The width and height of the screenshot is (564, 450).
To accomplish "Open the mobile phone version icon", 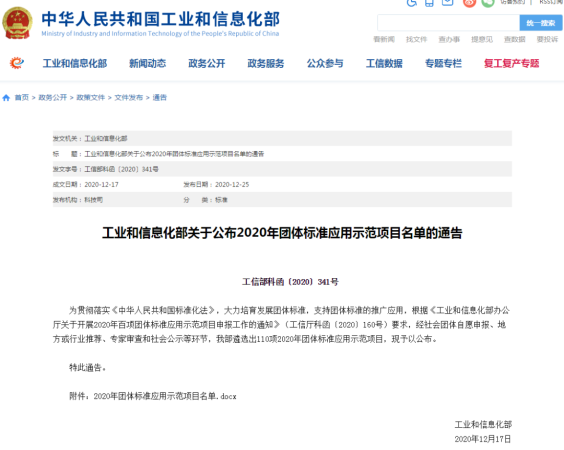I will 429,3.
